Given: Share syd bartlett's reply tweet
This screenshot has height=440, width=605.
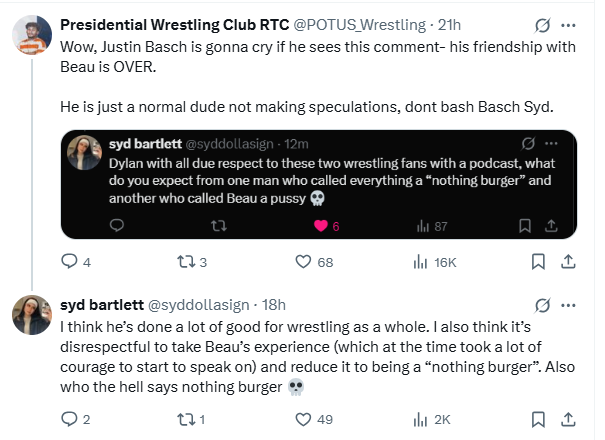Looking at the screenshot, I should click(568, 419).
